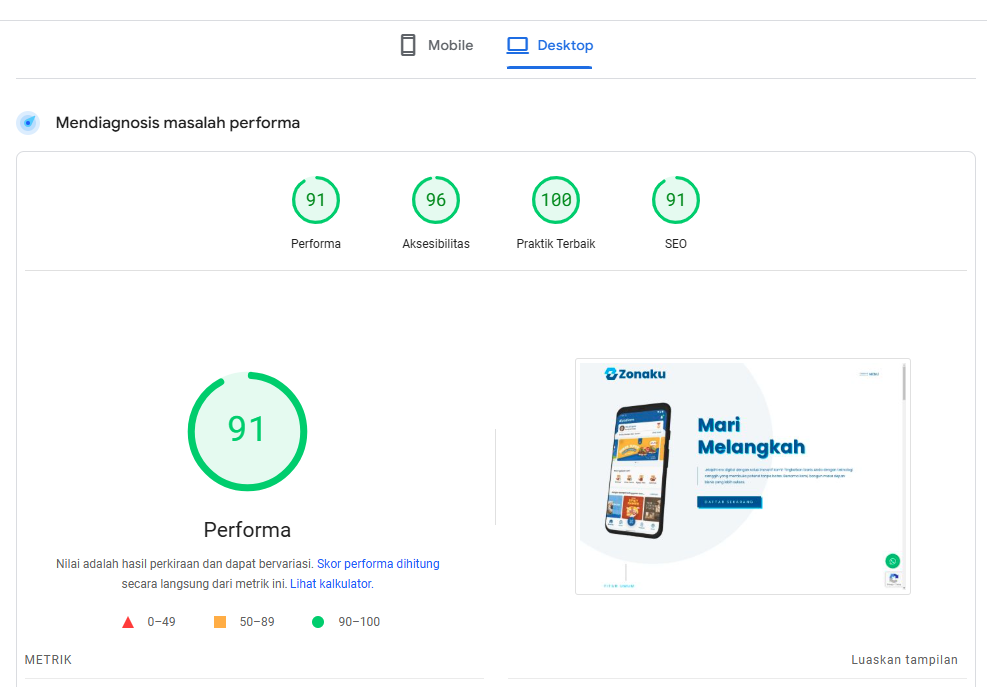Viewport: 987px width, 687px height.
Task: Click the large Performa title text
Action: pyautogui.click(x=247, y=530)
